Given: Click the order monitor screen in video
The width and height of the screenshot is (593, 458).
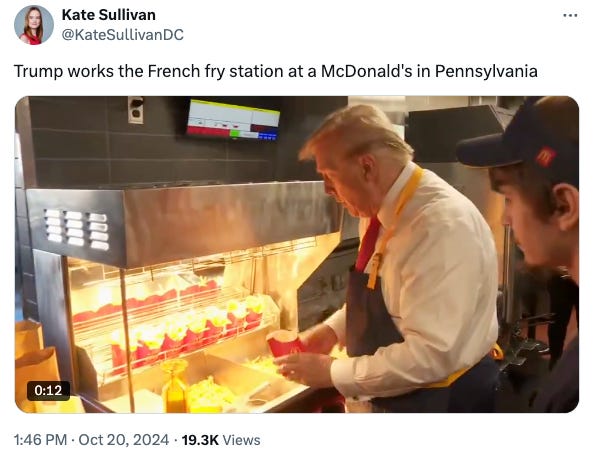Looking at the screenshot, I should (233, 120).
